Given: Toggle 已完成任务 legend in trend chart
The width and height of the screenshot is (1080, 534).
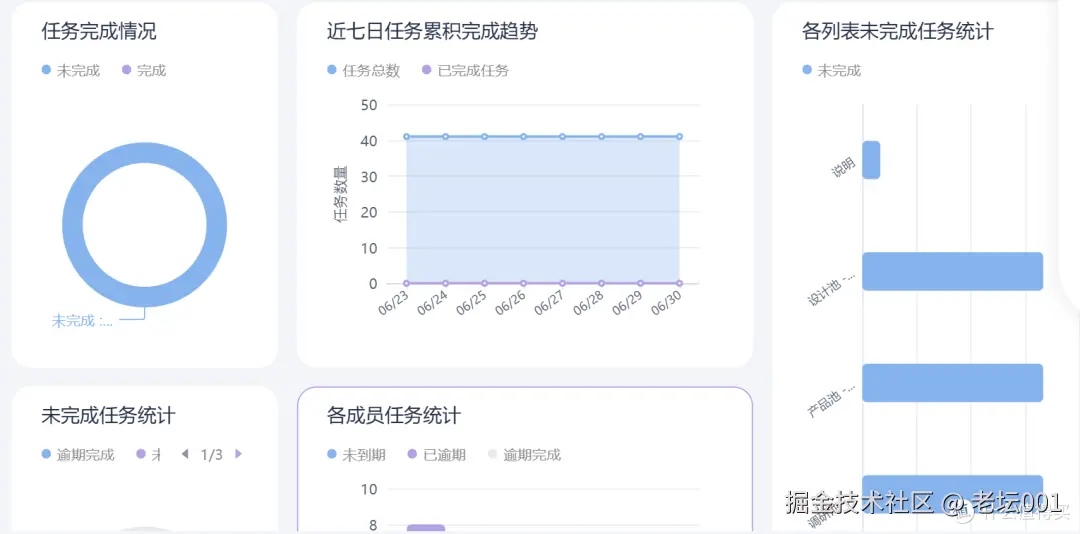Looking at the screenshot, I should point(466,70).
